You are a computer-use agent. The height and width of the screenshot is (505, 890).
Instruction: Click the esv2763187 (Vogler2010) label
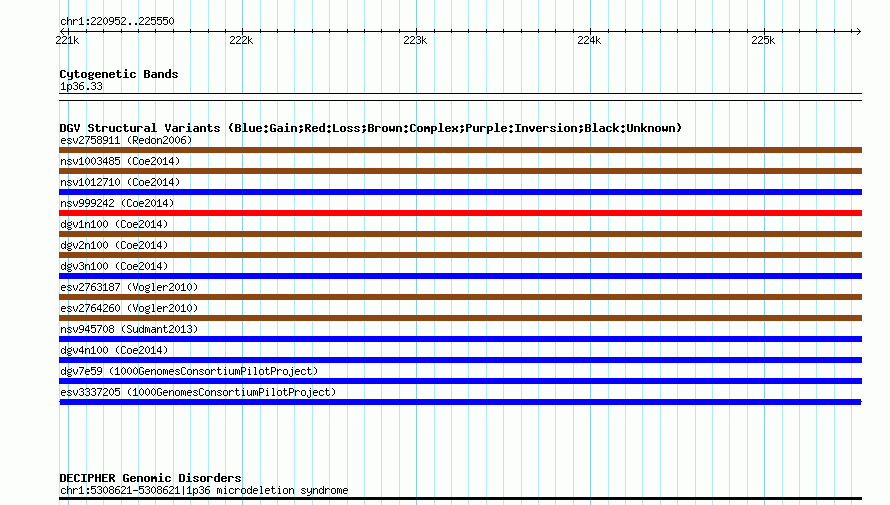point(129,287)
